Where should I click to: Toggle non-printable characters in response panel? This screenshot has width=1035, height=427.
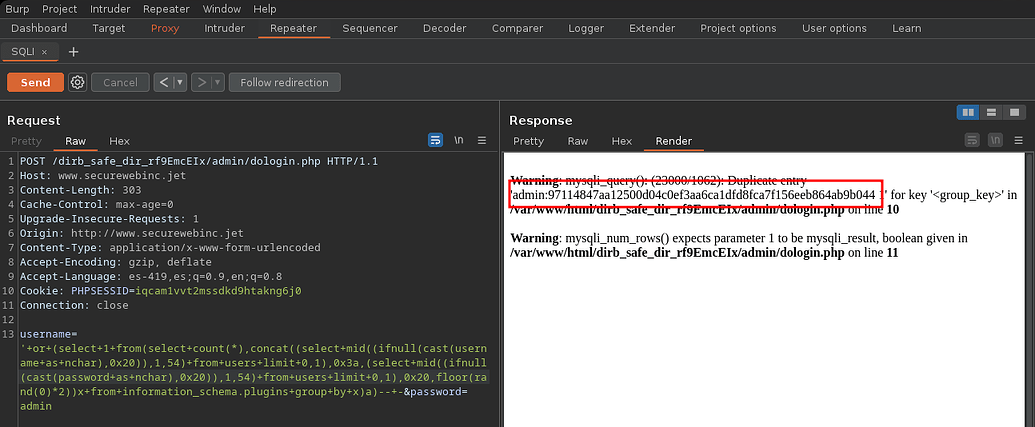(994, 141)
